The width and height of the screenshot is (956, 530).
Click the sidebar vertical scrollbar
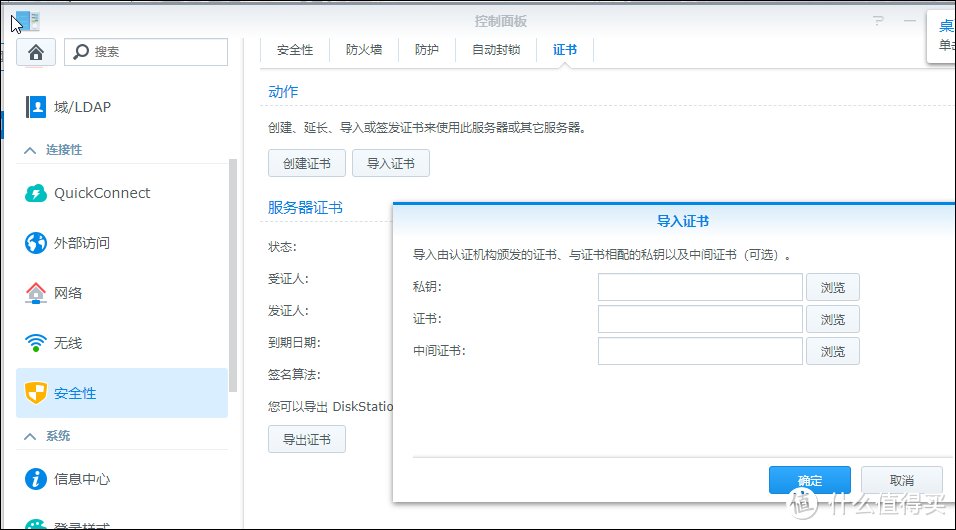click(232, 274)
